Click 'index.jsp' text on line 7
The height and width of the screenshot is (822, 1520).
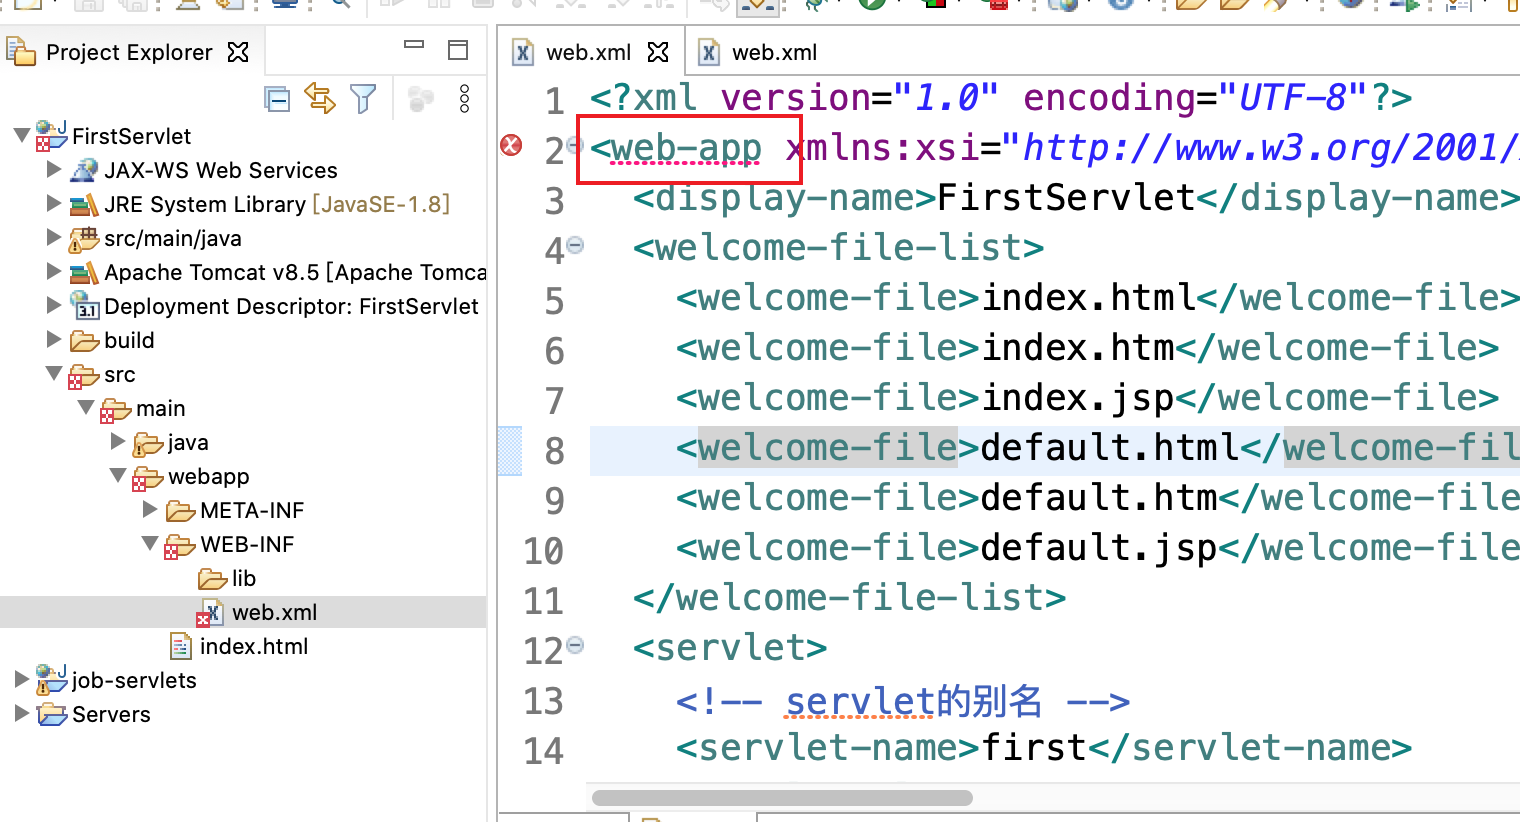[x=1077, y=398]
